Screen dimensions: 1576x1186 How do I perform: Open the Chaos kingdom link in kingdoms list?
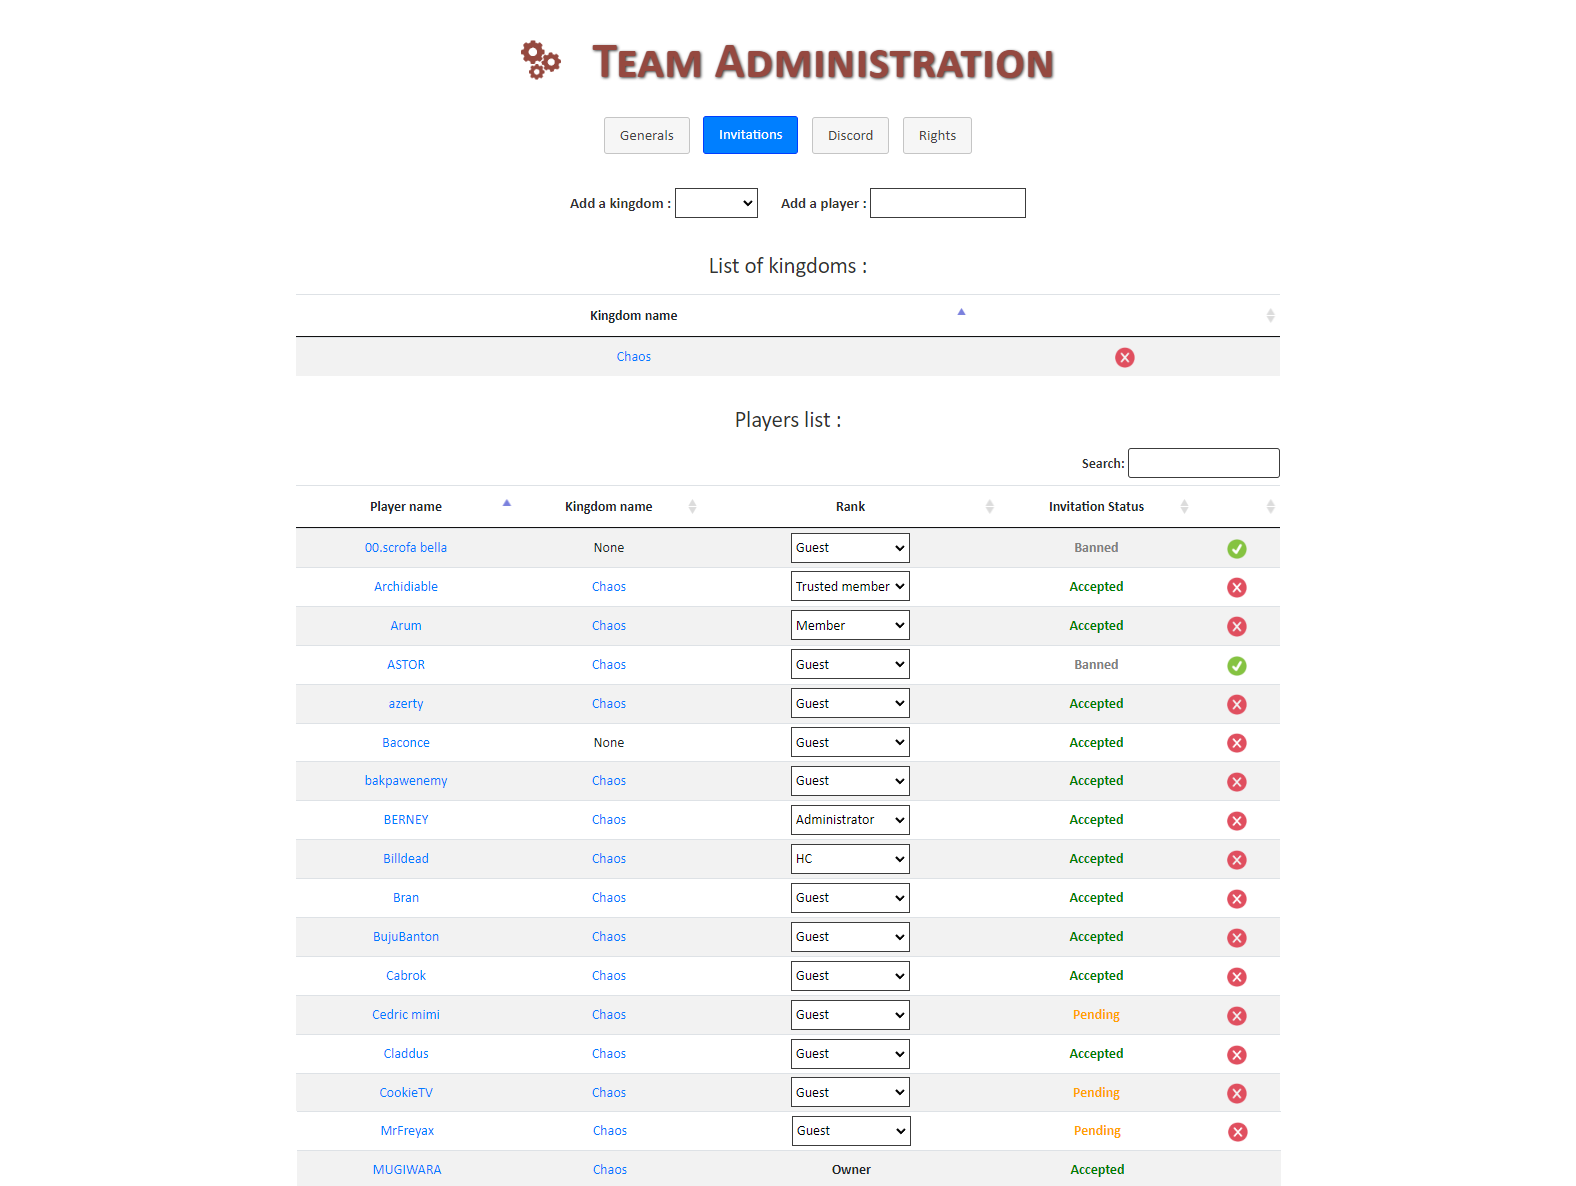634,357
